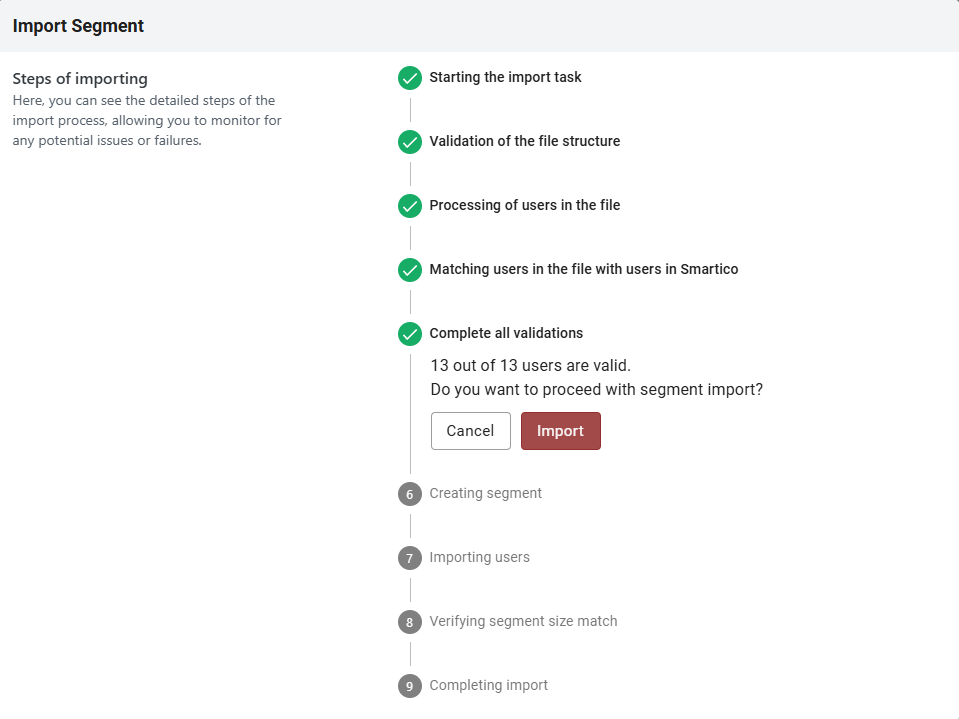Click the checkmark icon next to Validation of file structure
The image size is (959, 719).
tap(409, 142)
